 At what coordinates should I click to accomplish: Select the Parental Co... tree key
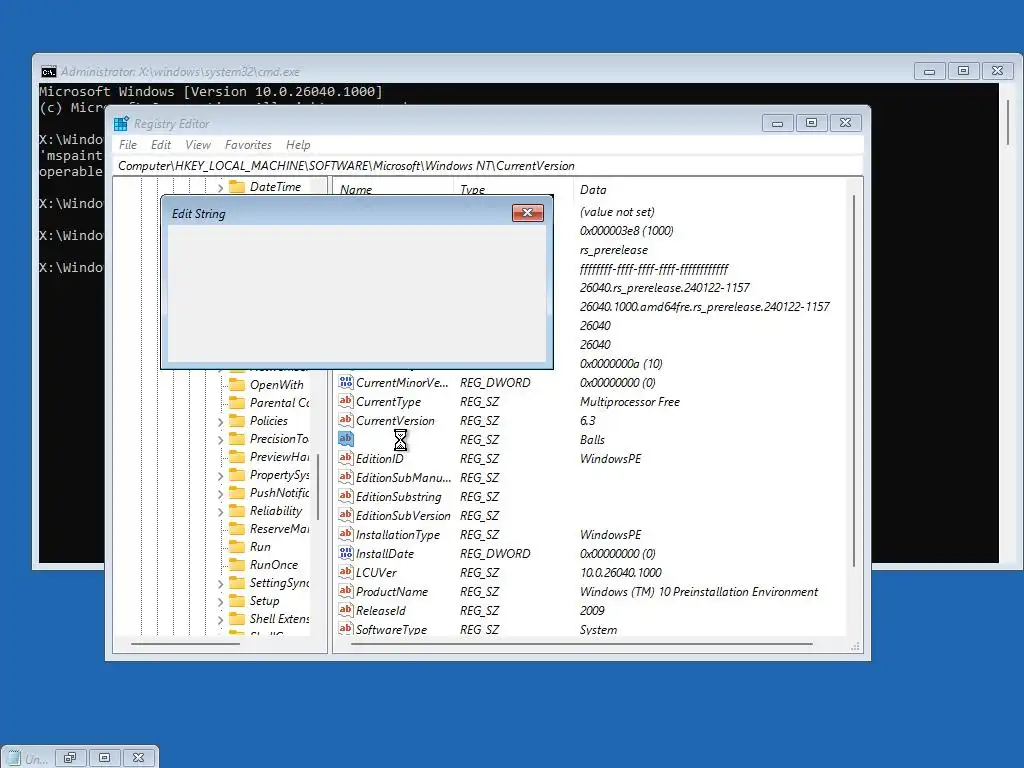click(280, 403)
